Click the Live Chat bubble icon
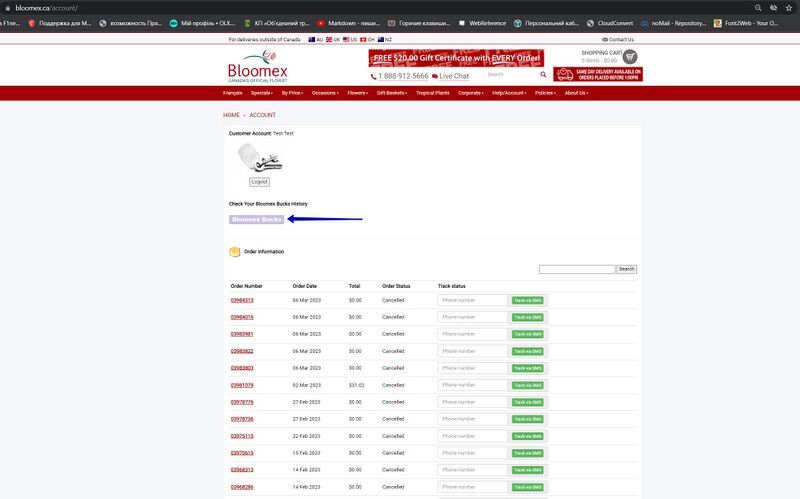 pyautogui.click(x=435, y=76)
